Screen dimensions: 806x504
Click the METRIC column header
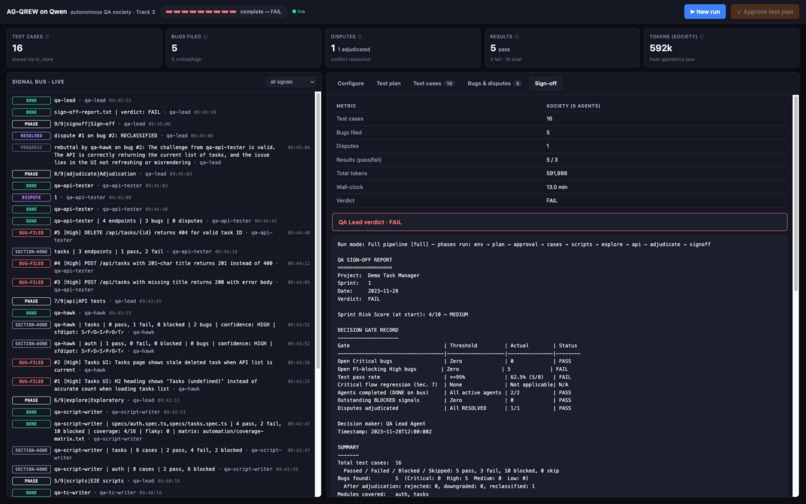pyautogui.click(x=346, y=106)
